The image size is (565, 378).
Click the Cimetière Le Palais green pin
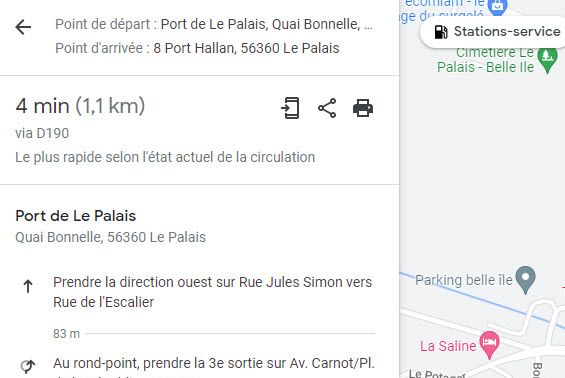point(547,60)
